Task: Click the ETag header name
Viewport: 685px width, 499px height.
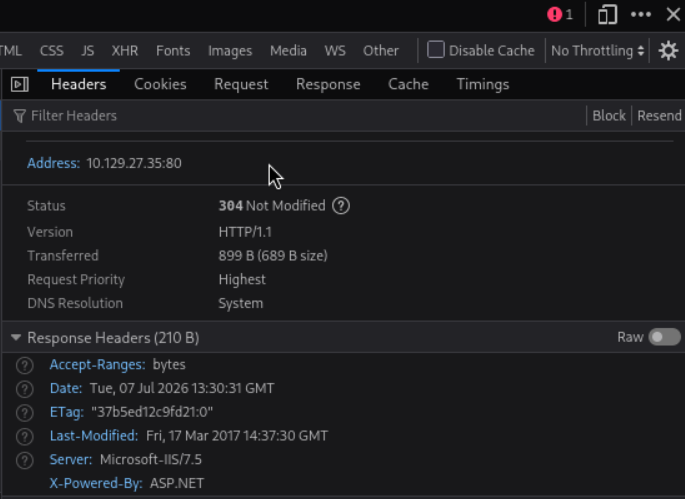Action: (66, 412)
